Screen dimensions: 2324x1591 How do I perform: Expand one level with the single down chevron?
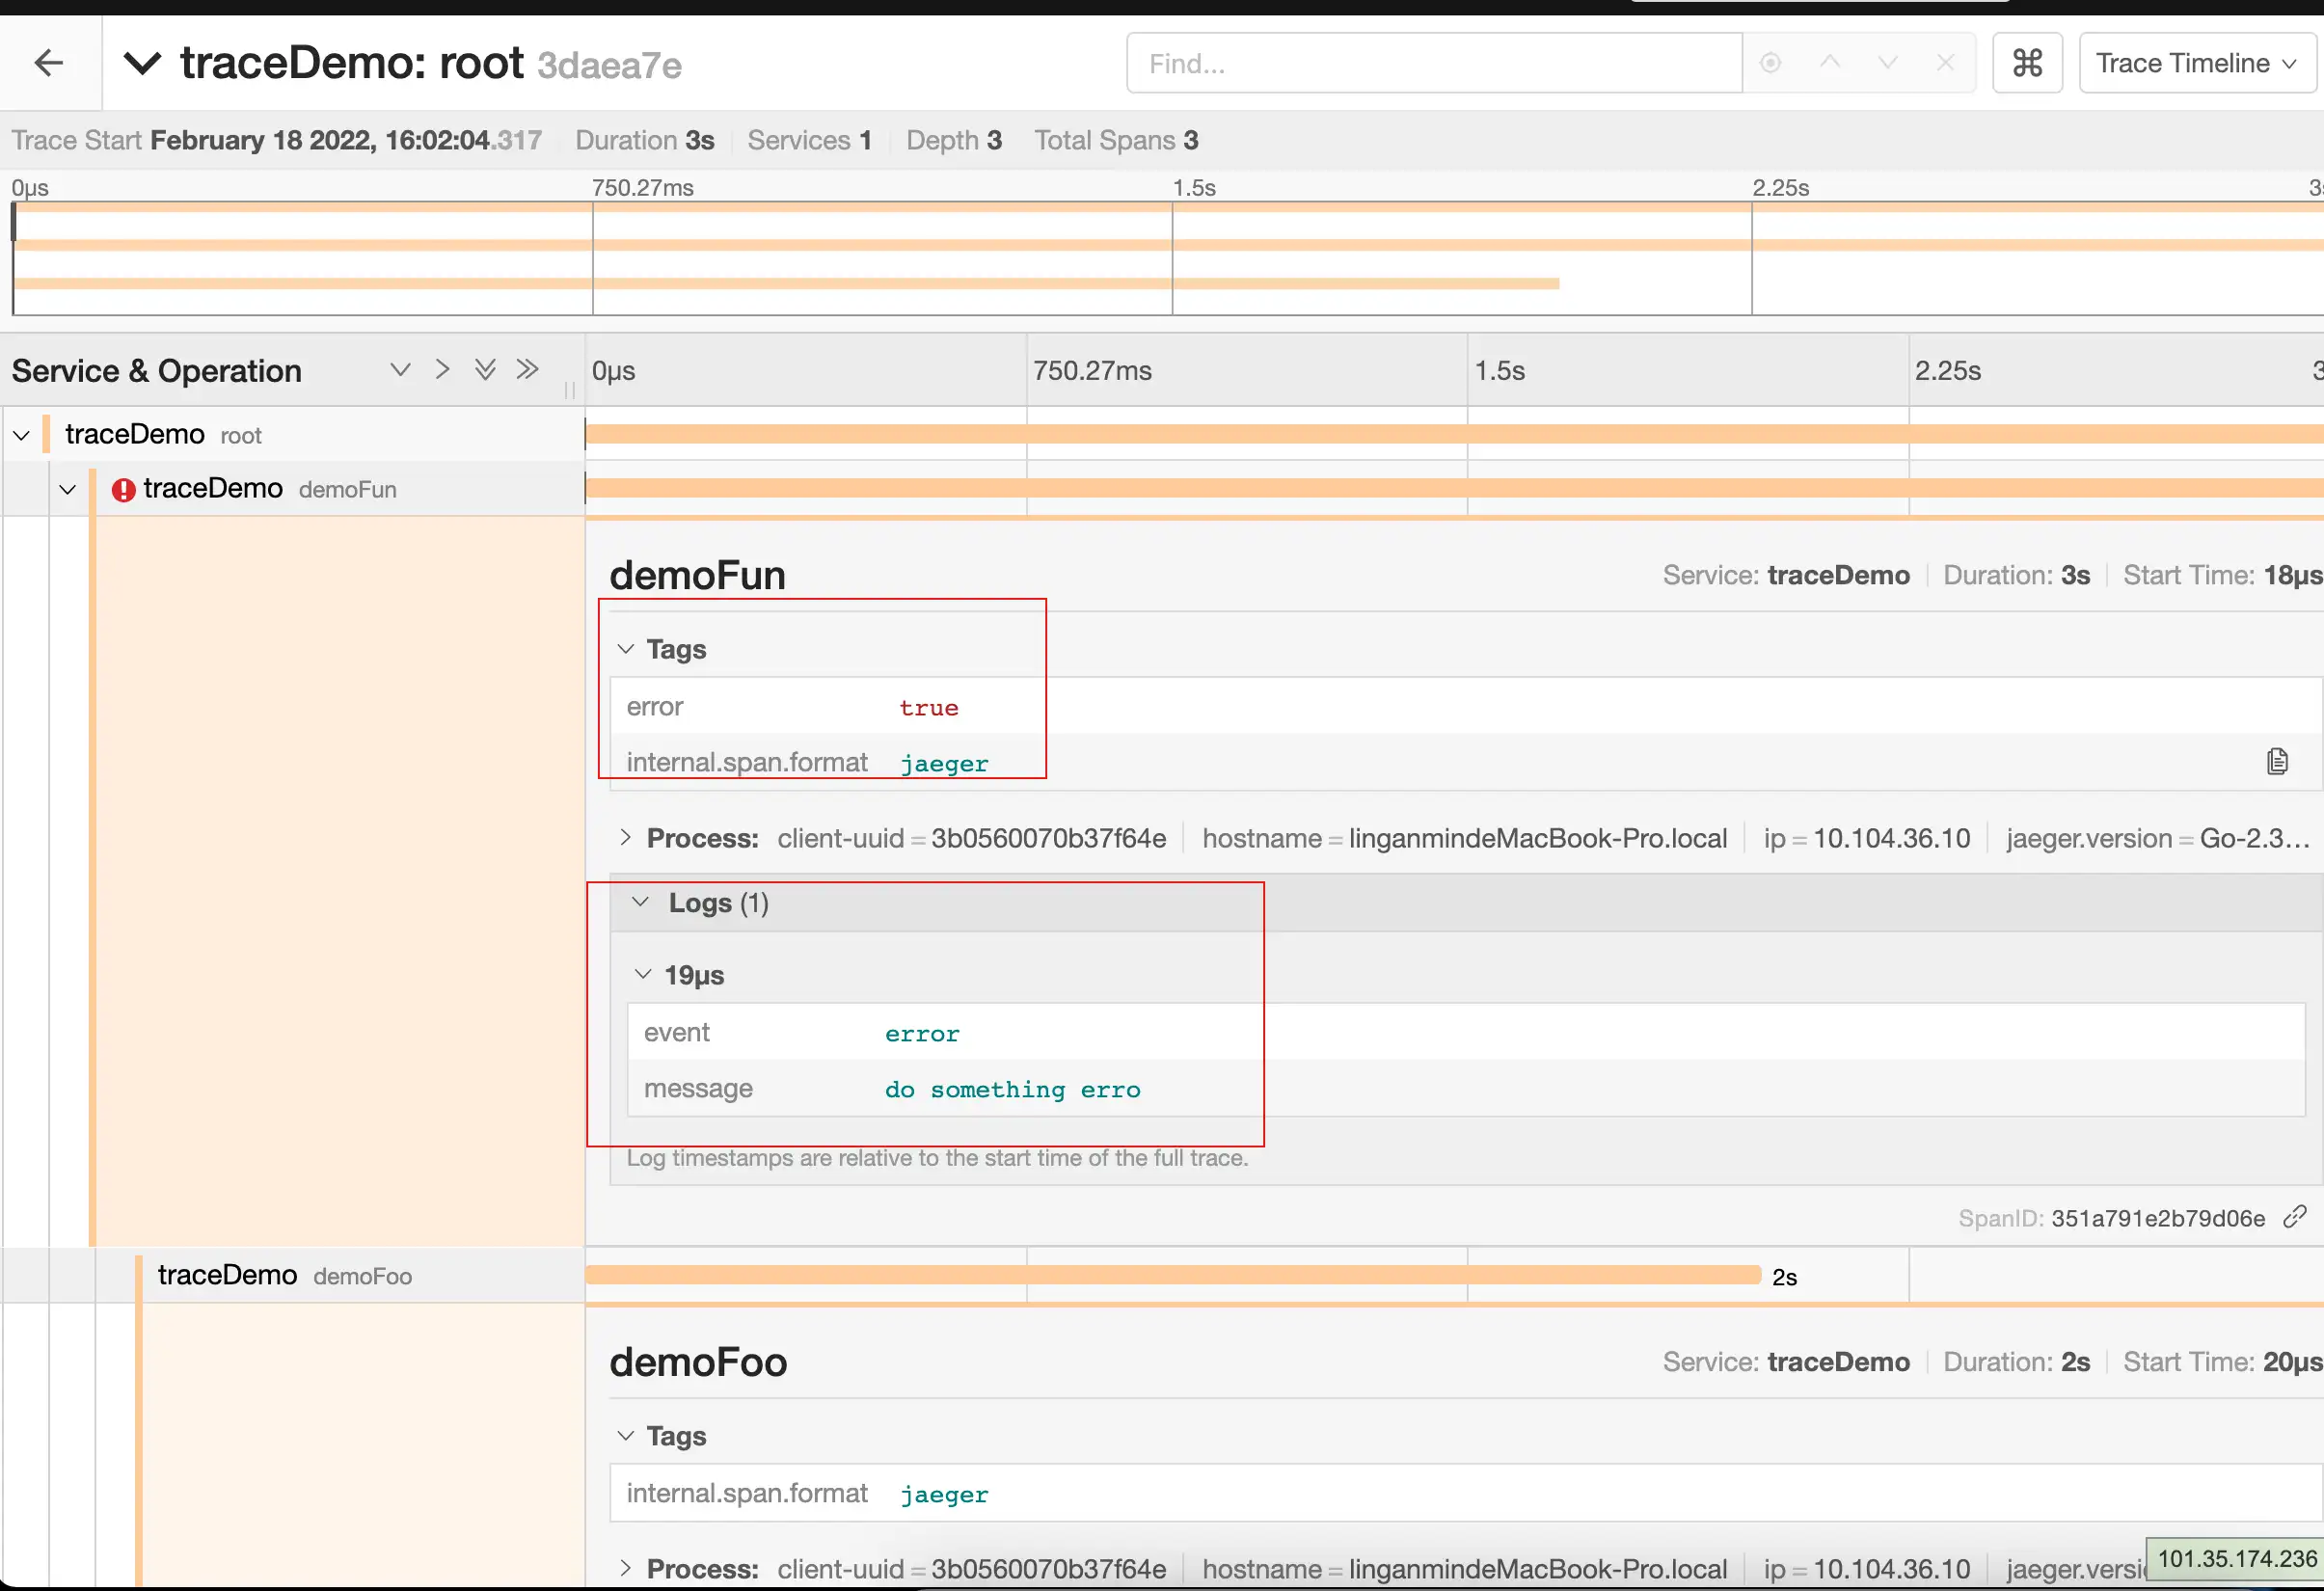(x=400, y=370)
